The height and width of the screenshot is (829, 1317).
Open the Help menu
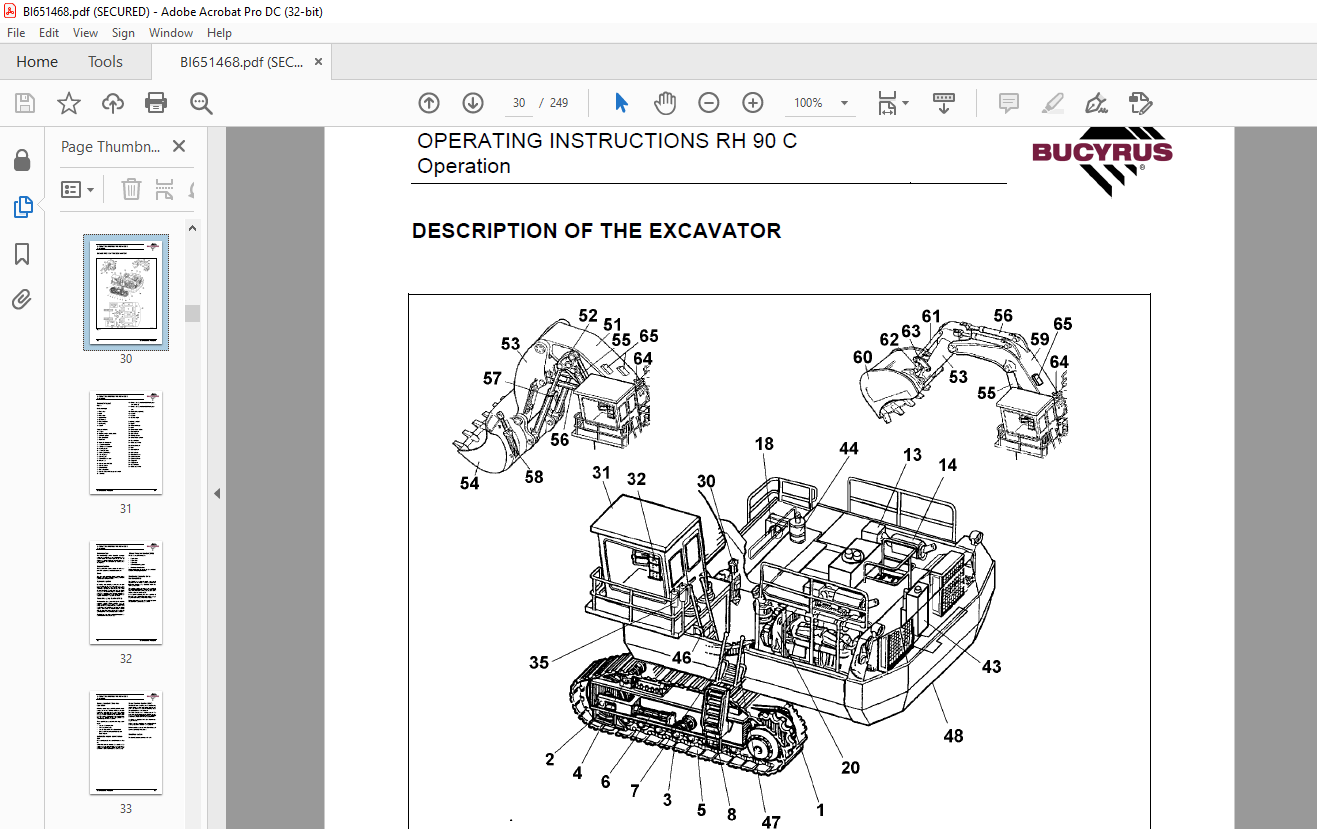219,33
